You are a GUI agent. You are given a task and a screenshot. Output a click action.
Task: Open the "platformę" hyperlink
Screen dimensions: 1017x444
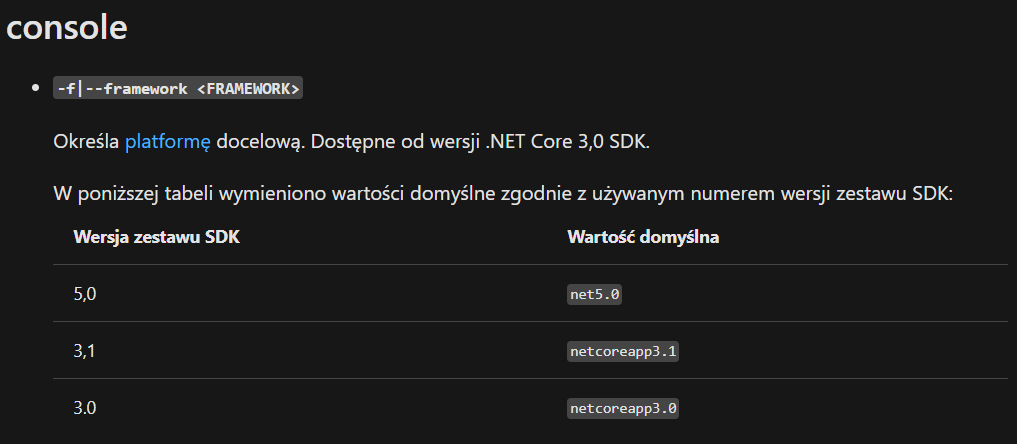pos(167,142)
